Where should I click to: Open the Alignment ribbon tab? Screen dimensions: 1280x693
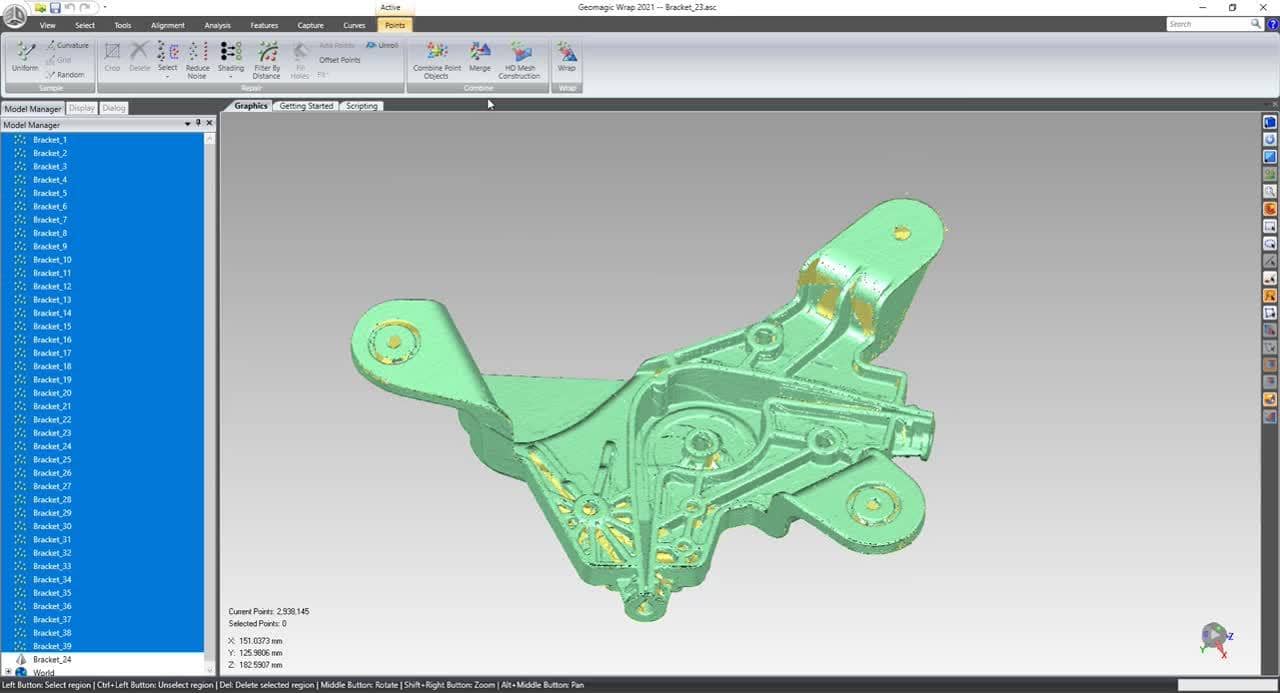(167, 25)
